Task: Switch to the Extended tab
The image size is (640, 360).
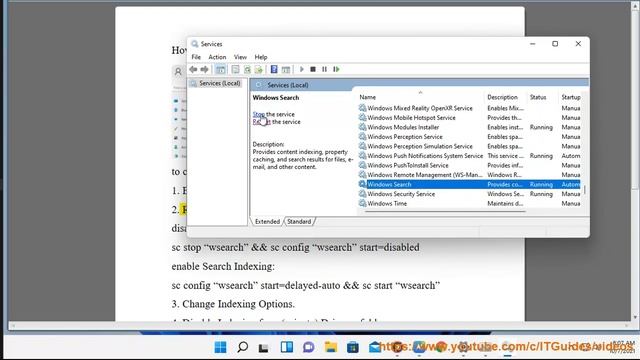Action: click(x=267, y=222)
